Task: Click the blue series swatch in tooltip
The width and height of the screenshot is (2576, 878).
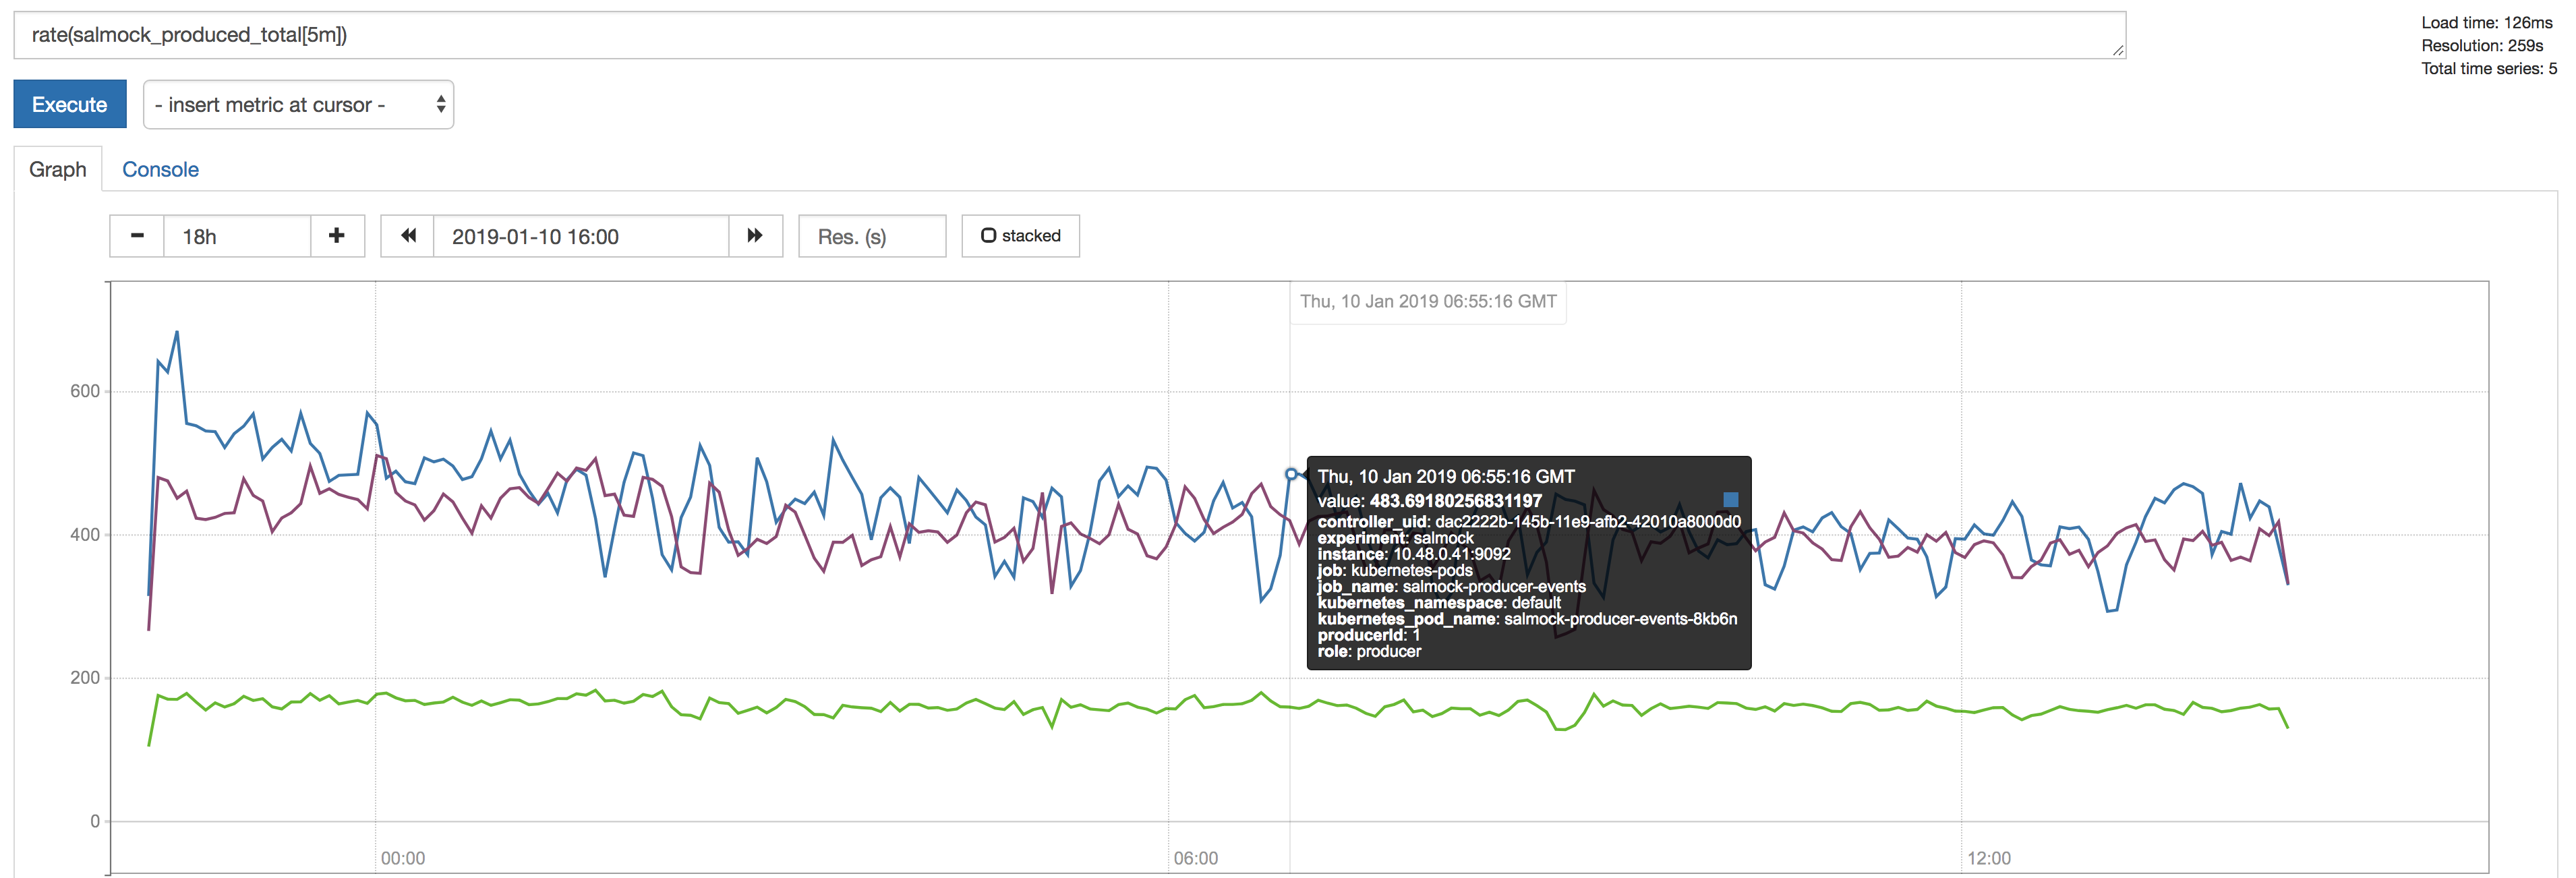Action: (1730, 499)
